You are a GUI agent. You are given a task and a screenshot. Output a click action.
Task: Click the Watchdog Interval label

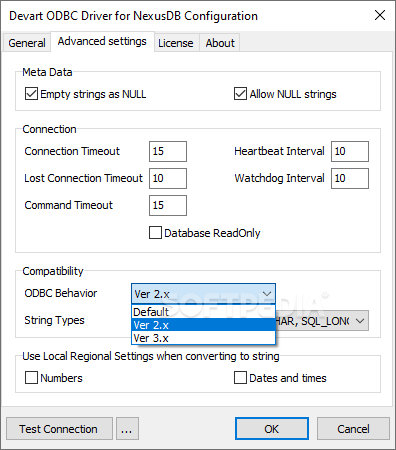point(279,178)
